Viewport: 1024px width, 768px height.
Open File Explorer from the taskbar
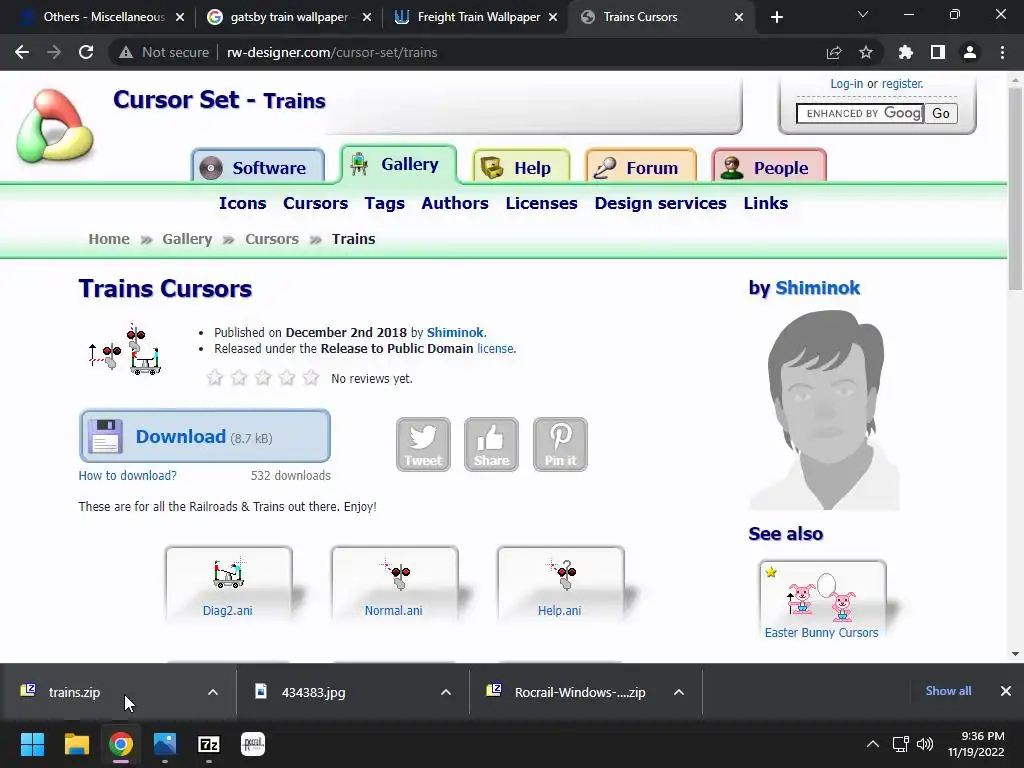(x=76, y=744)
